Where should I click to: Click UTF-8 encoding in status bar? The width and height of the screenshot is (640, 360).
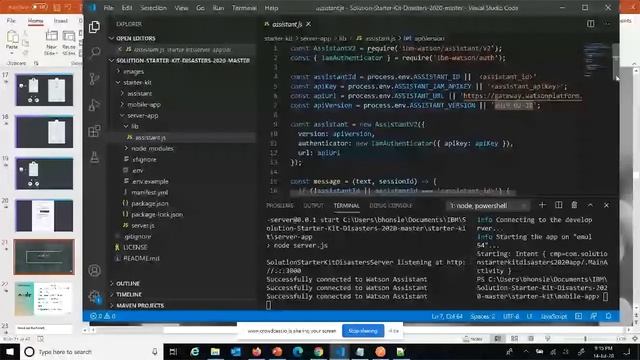(511, 316)
